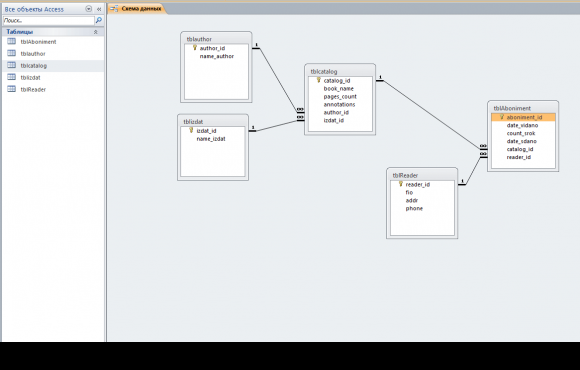
Task: Collapse the navigation pane with double chevron
Action: pyautogui.click(x=99, y=9)
